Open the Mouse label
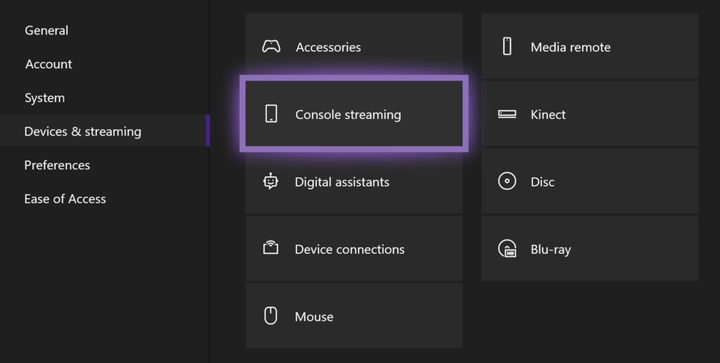 click(314, 317)
